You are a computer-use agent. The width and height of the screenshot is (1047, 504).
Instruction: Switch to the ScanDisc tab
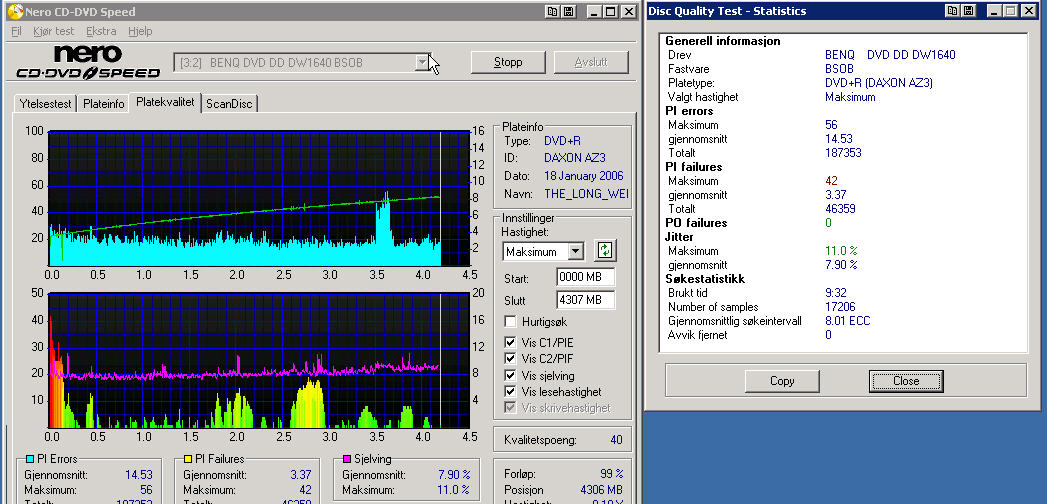point(229,104)
